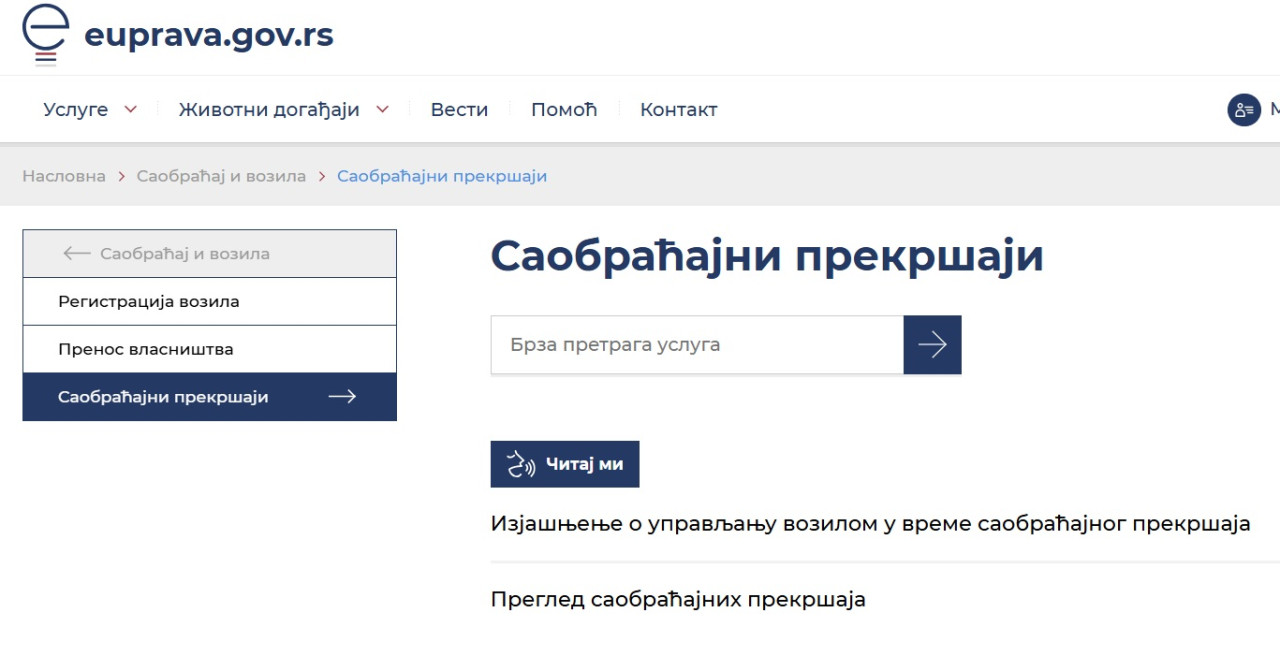Click Насловна in the breadcrumb

(64, 176)
